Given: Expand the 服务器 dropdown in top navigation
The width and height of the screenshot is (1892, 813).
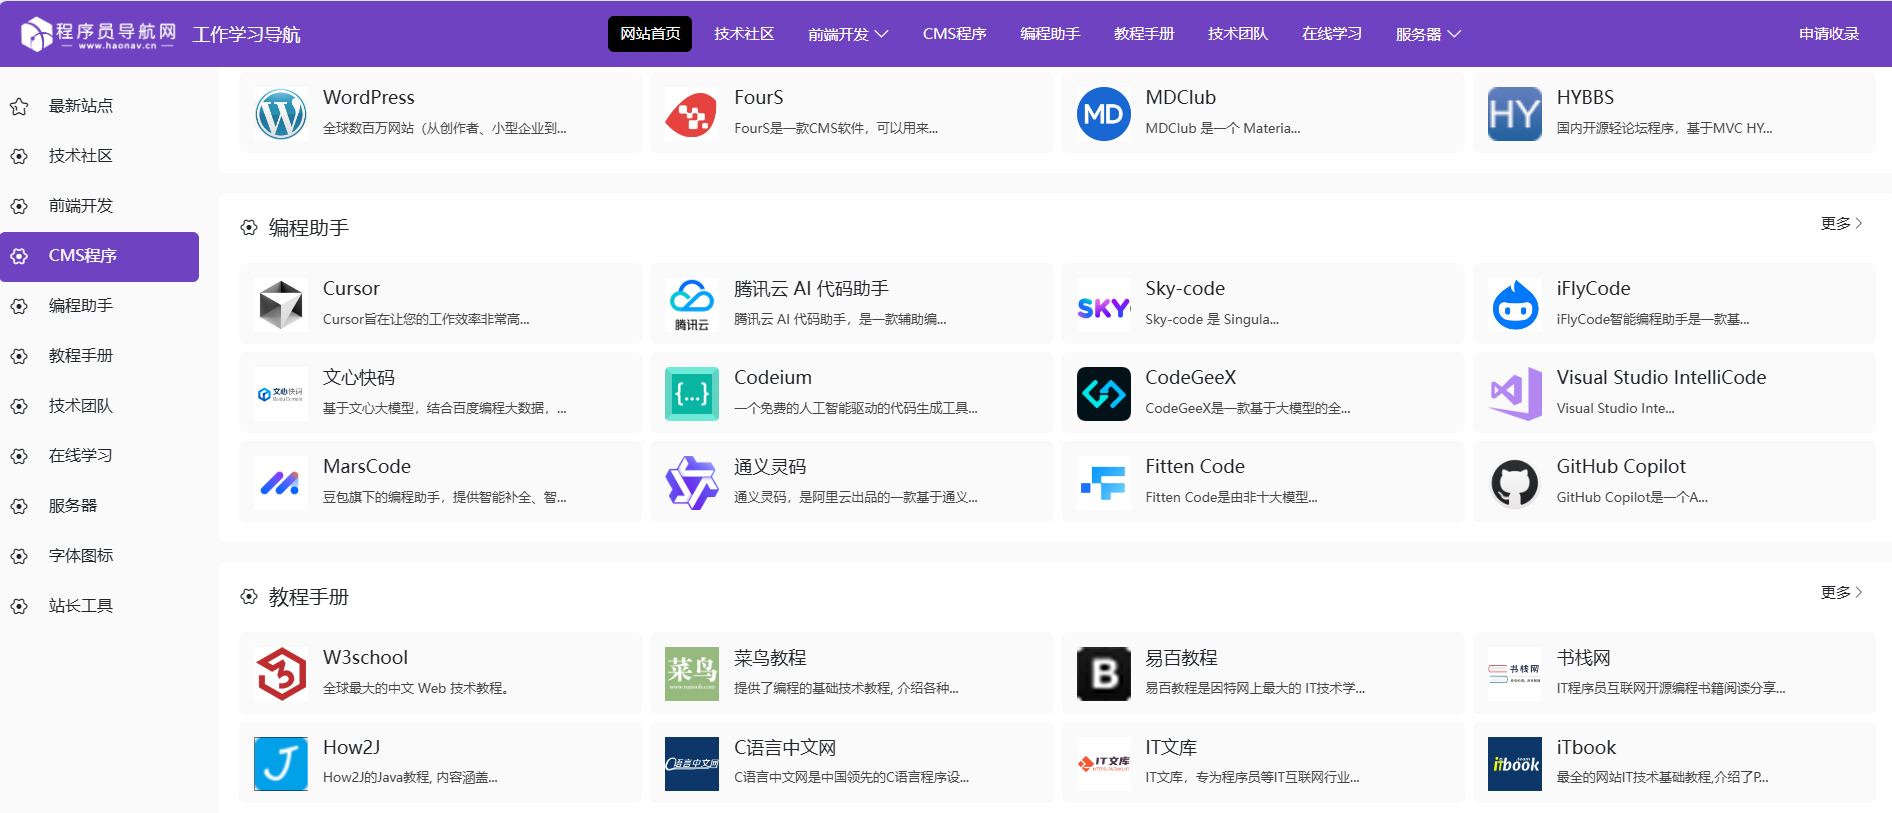Looking at the screenshot, I should click(1428, 34).
